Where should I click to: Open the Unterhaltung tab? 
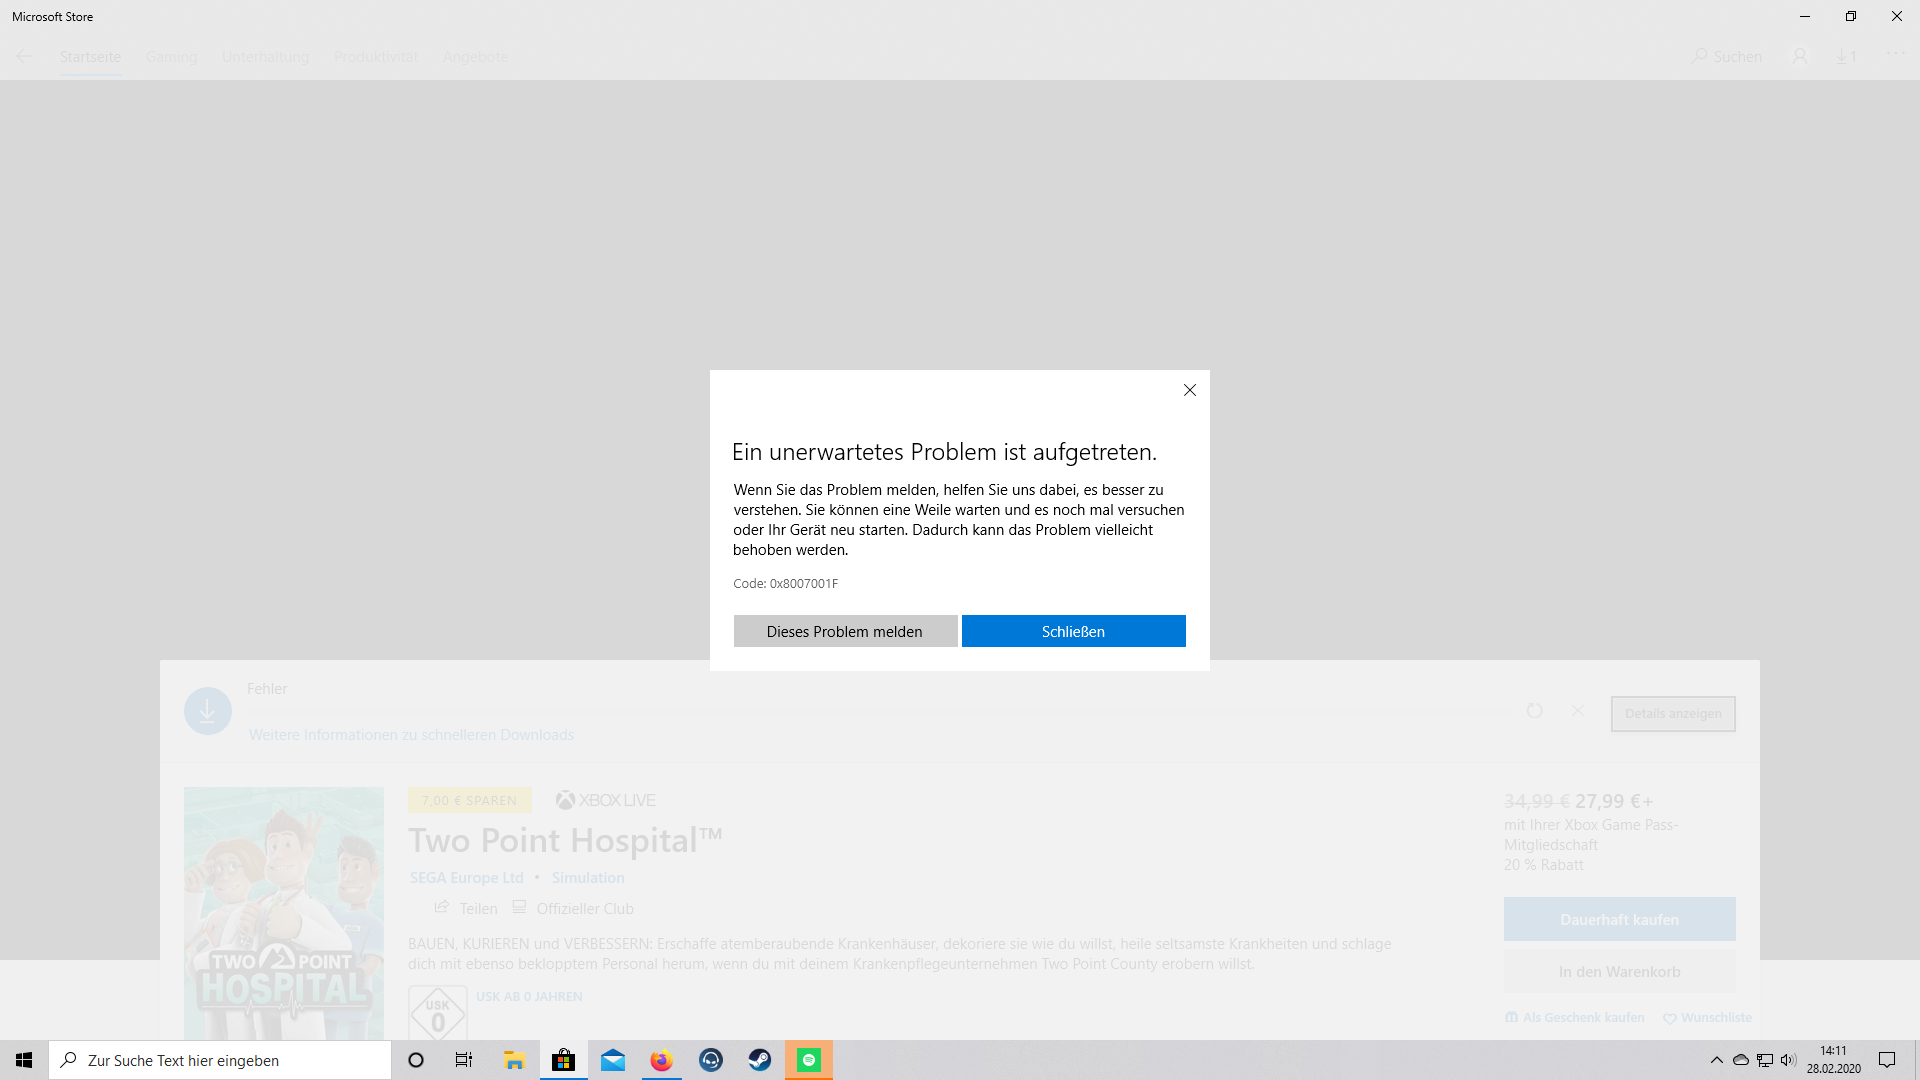265,57
